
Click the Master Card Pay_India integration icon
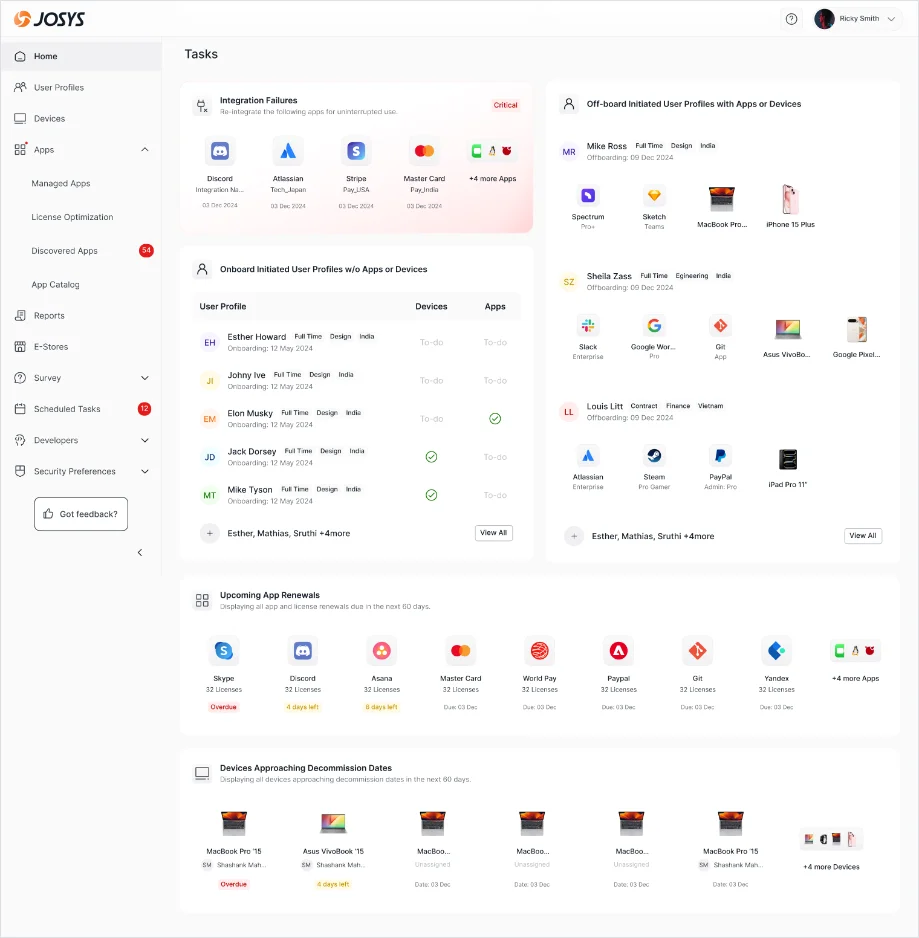pos(424,151)
